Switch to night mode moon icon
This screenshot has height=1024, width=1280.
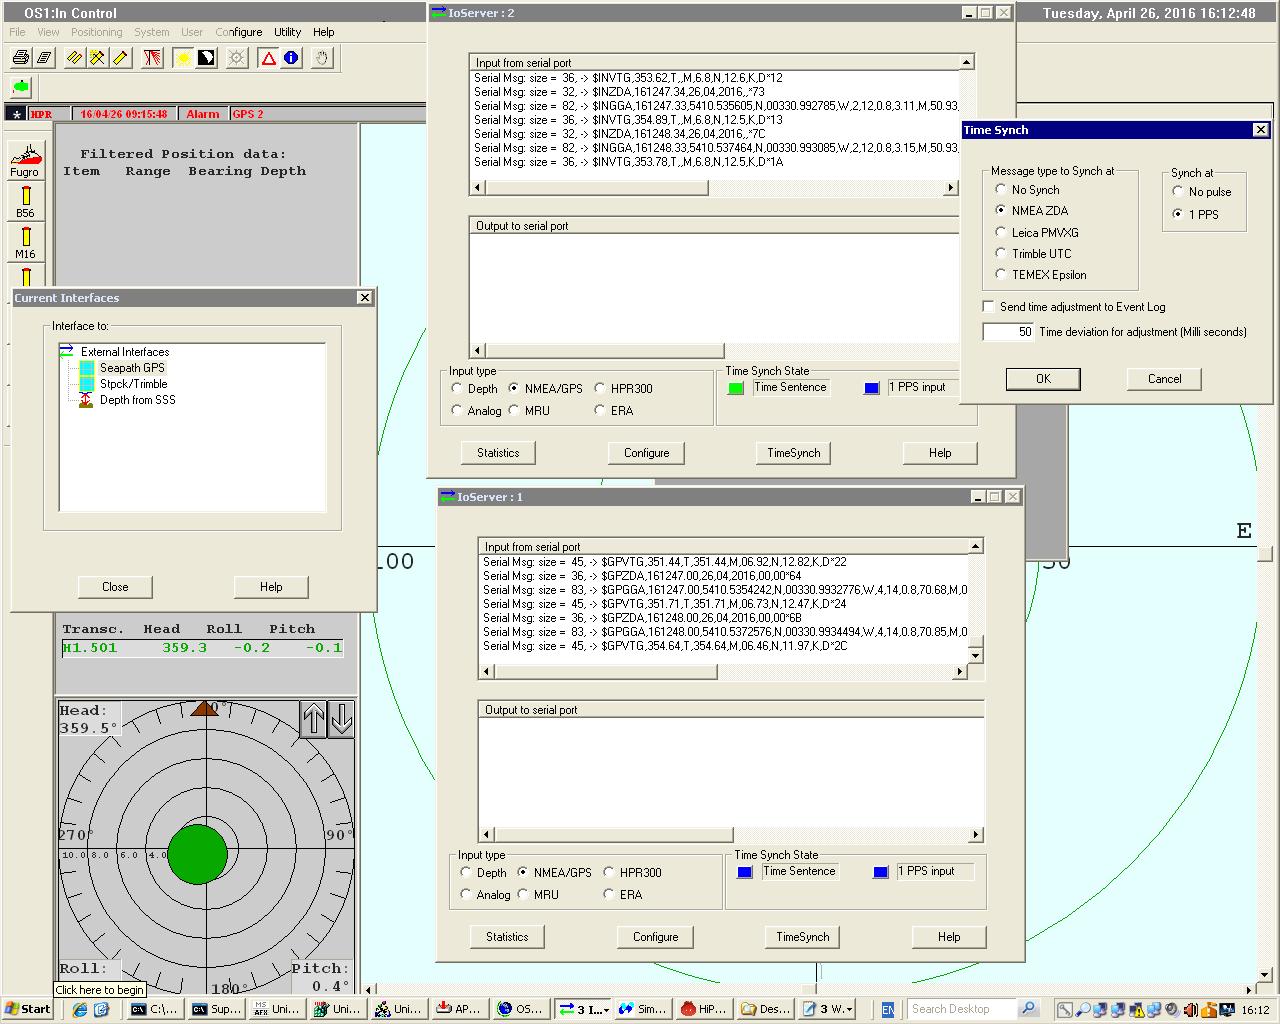[206, 58]
